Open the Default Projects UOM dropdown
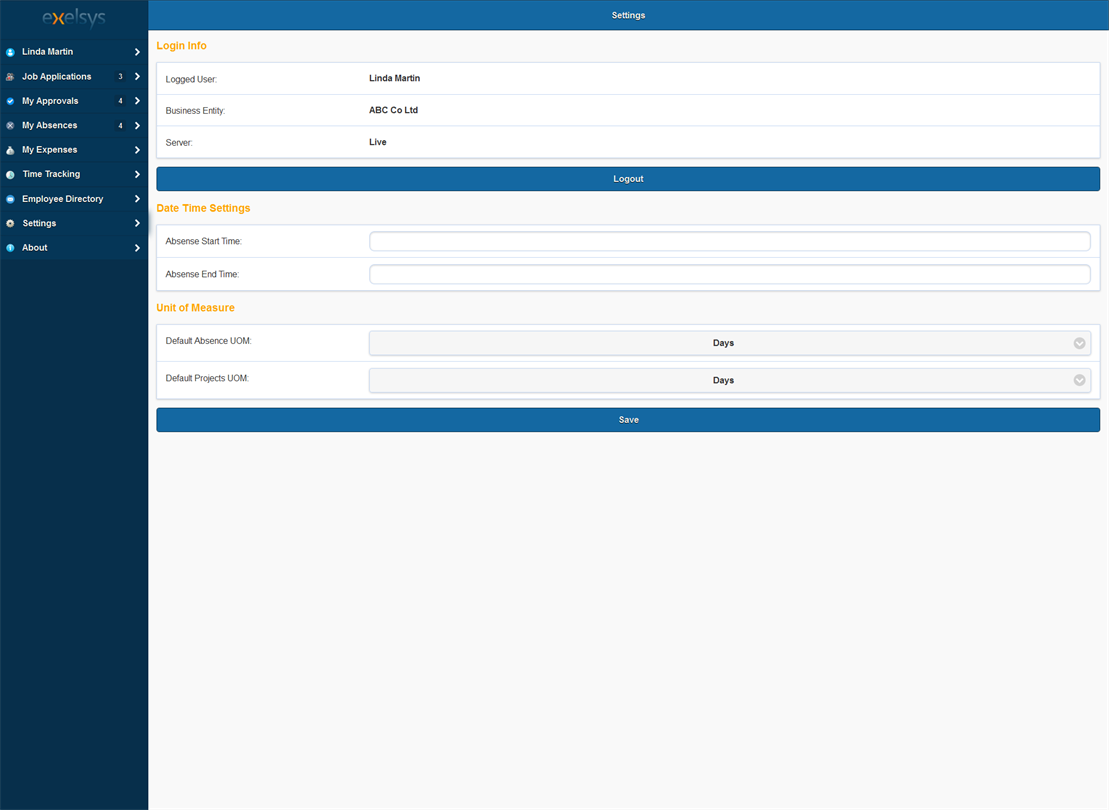 tap(729, 381)
